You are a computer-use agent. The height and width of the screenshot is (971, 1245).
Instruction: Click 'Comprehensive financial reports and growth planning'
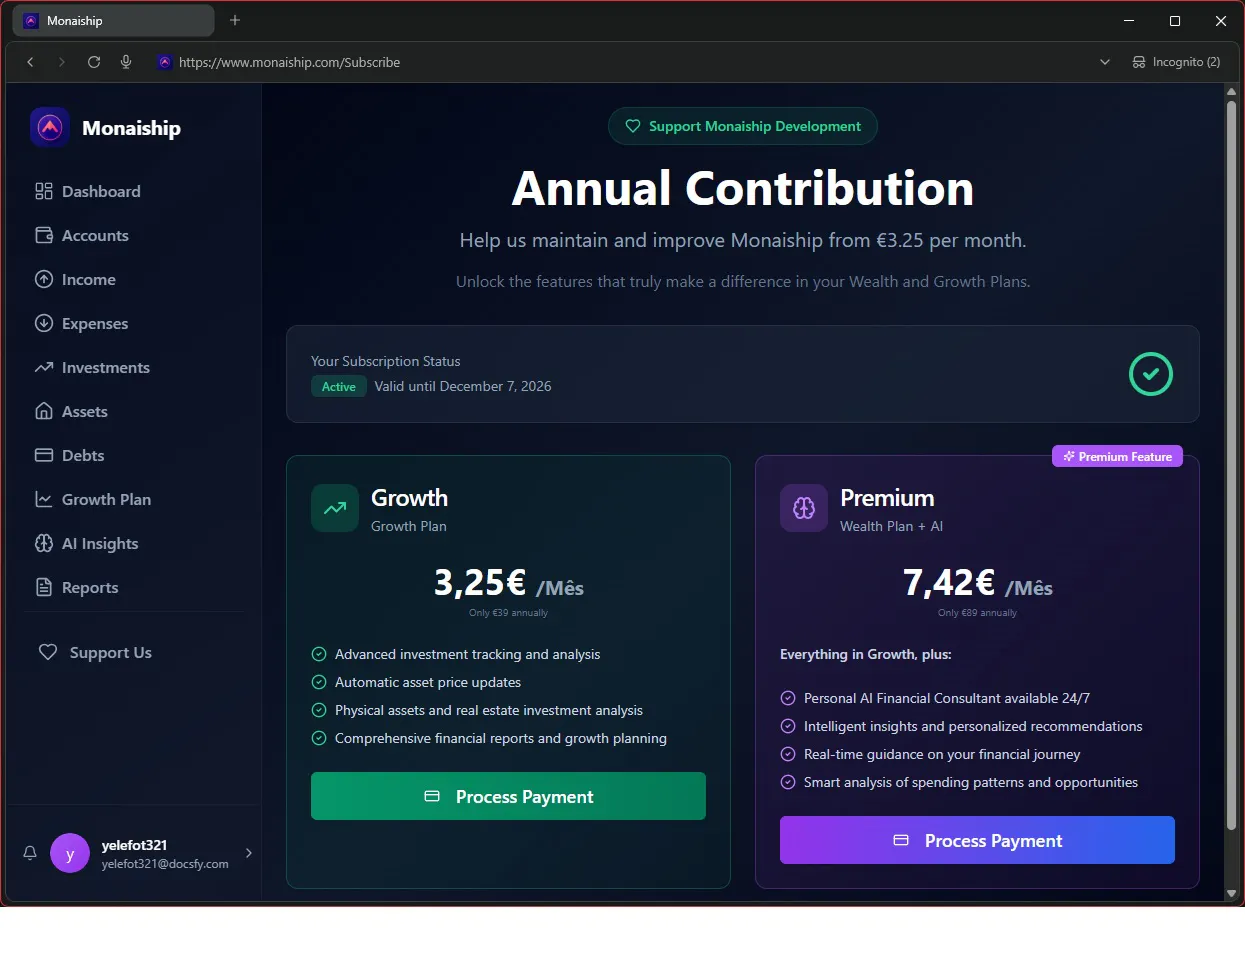501,738
